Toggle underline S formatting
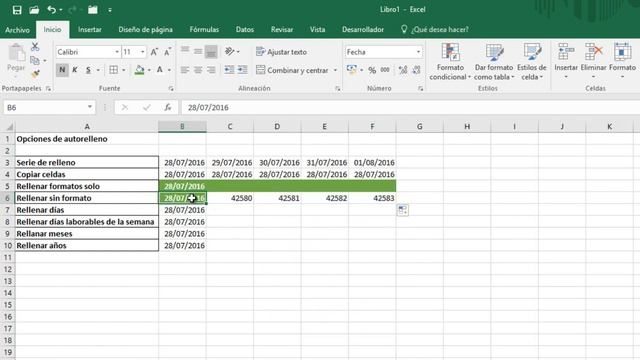Image resolution: width=640 pixels, height=360 pixels. tap(88, 70)
